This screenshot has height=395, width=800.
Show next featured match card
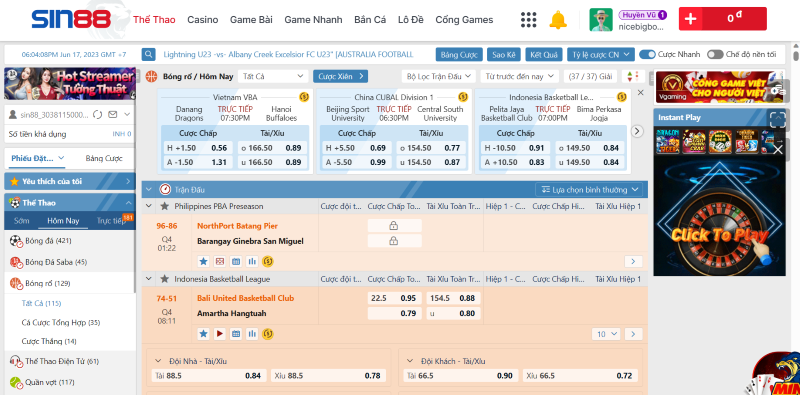(x=637, y=131)
